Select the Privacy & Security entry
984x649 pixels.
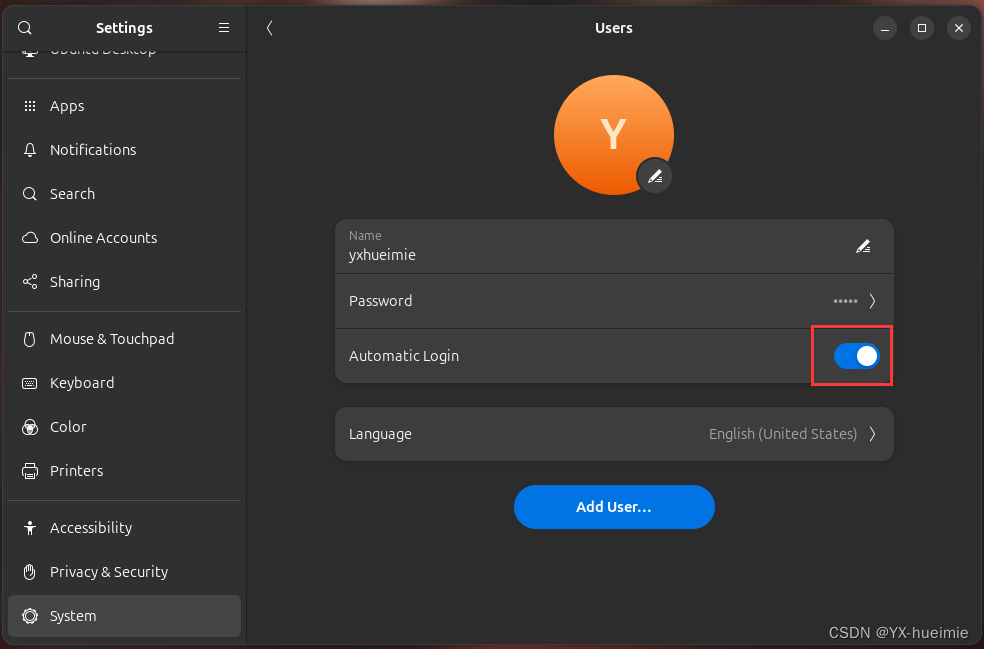coord(124,572)
